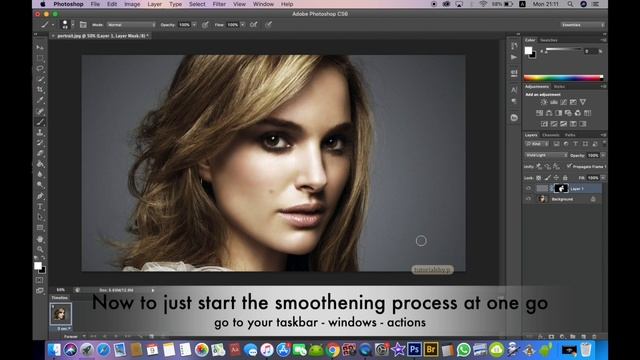The image size is (640, 360).
Task: Select timeline frame 1 thumbnail
Action: [60, 313]
